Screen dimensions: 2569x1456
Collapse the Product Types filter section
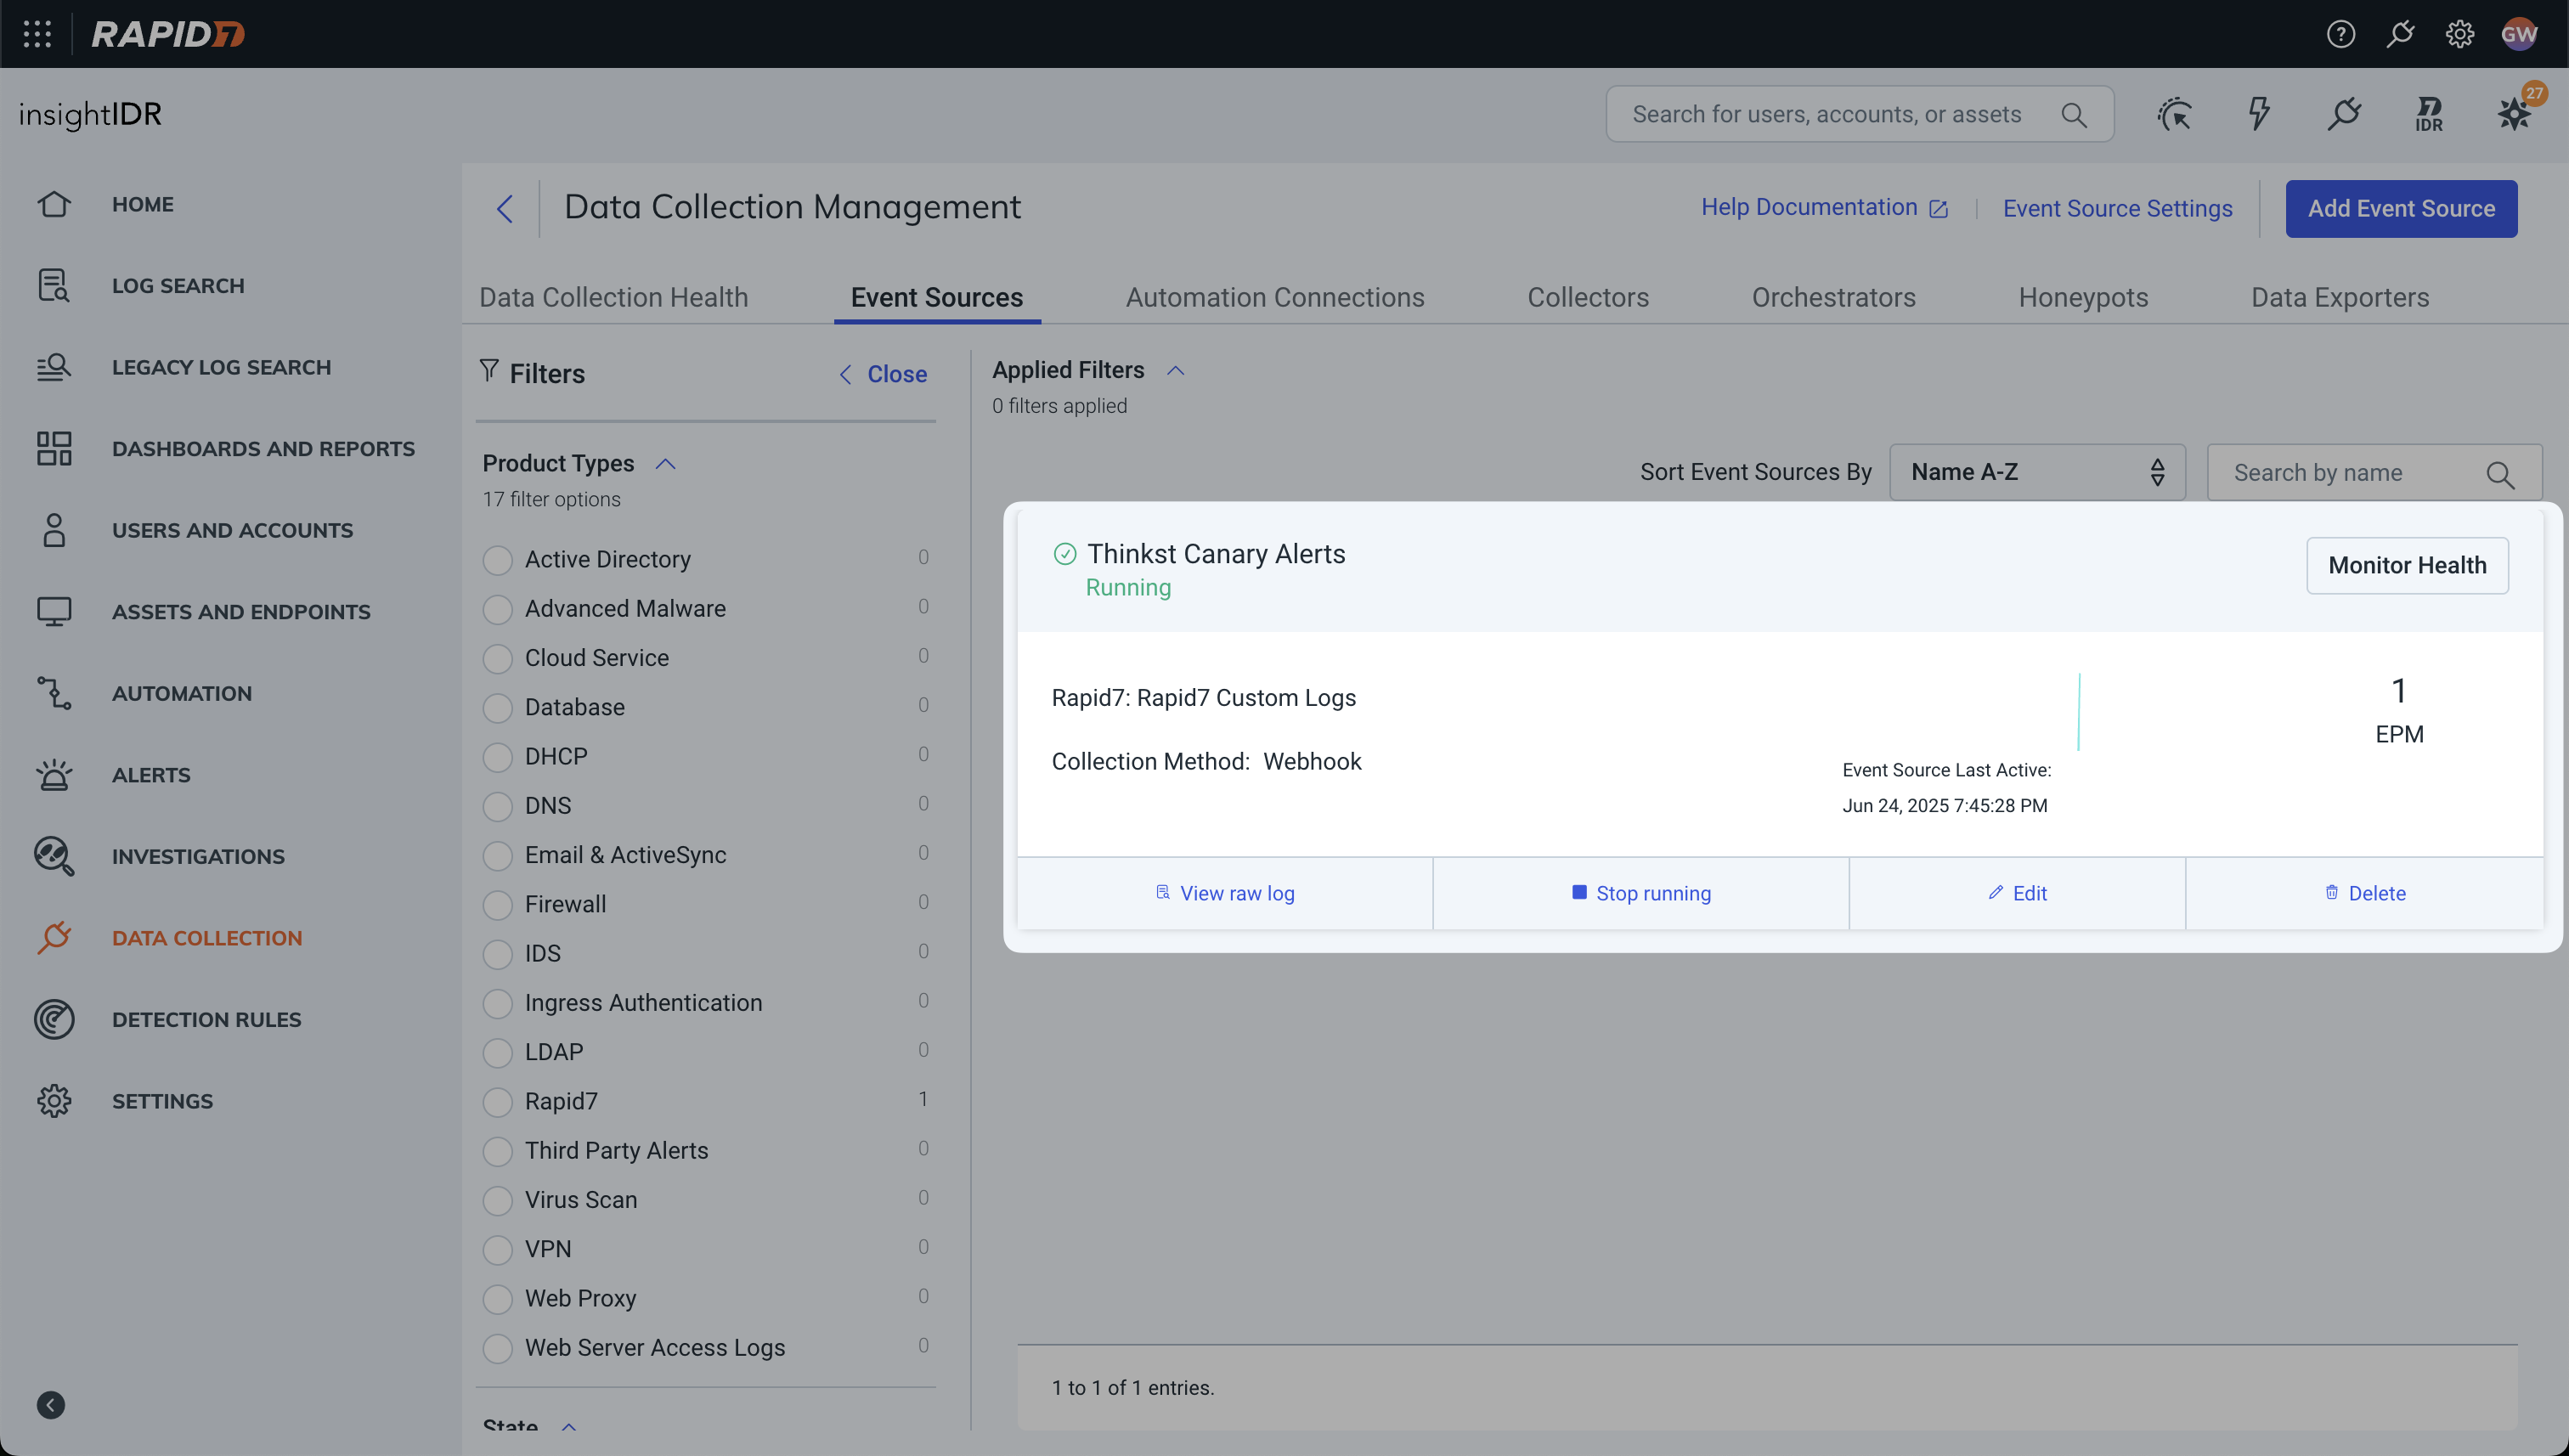coord(665,464)
